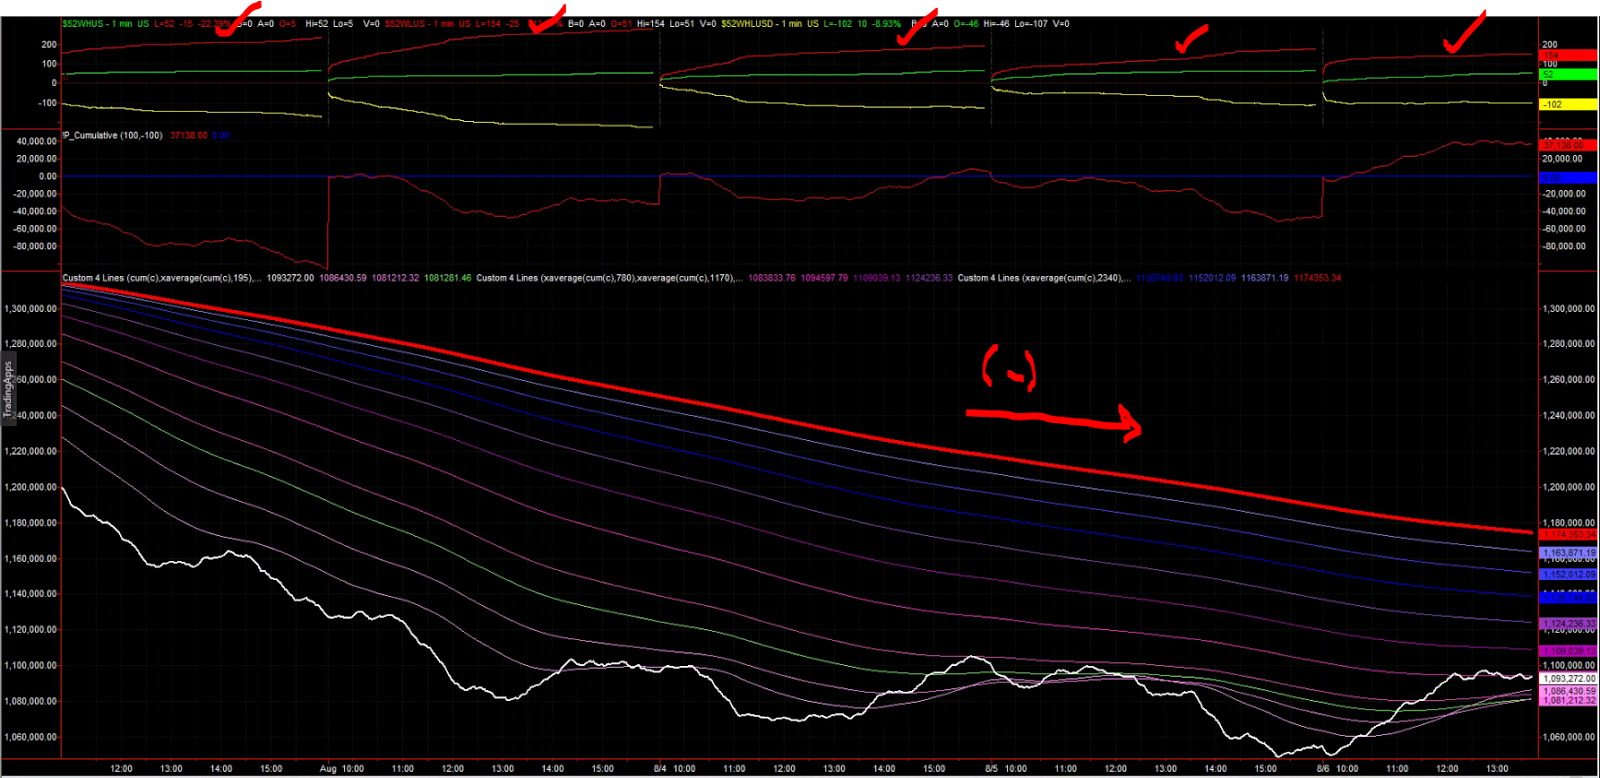1600x778 pixels.
Task: Click the 1,109,039.13 magenta axis tag
Action: coord(1568,651)
